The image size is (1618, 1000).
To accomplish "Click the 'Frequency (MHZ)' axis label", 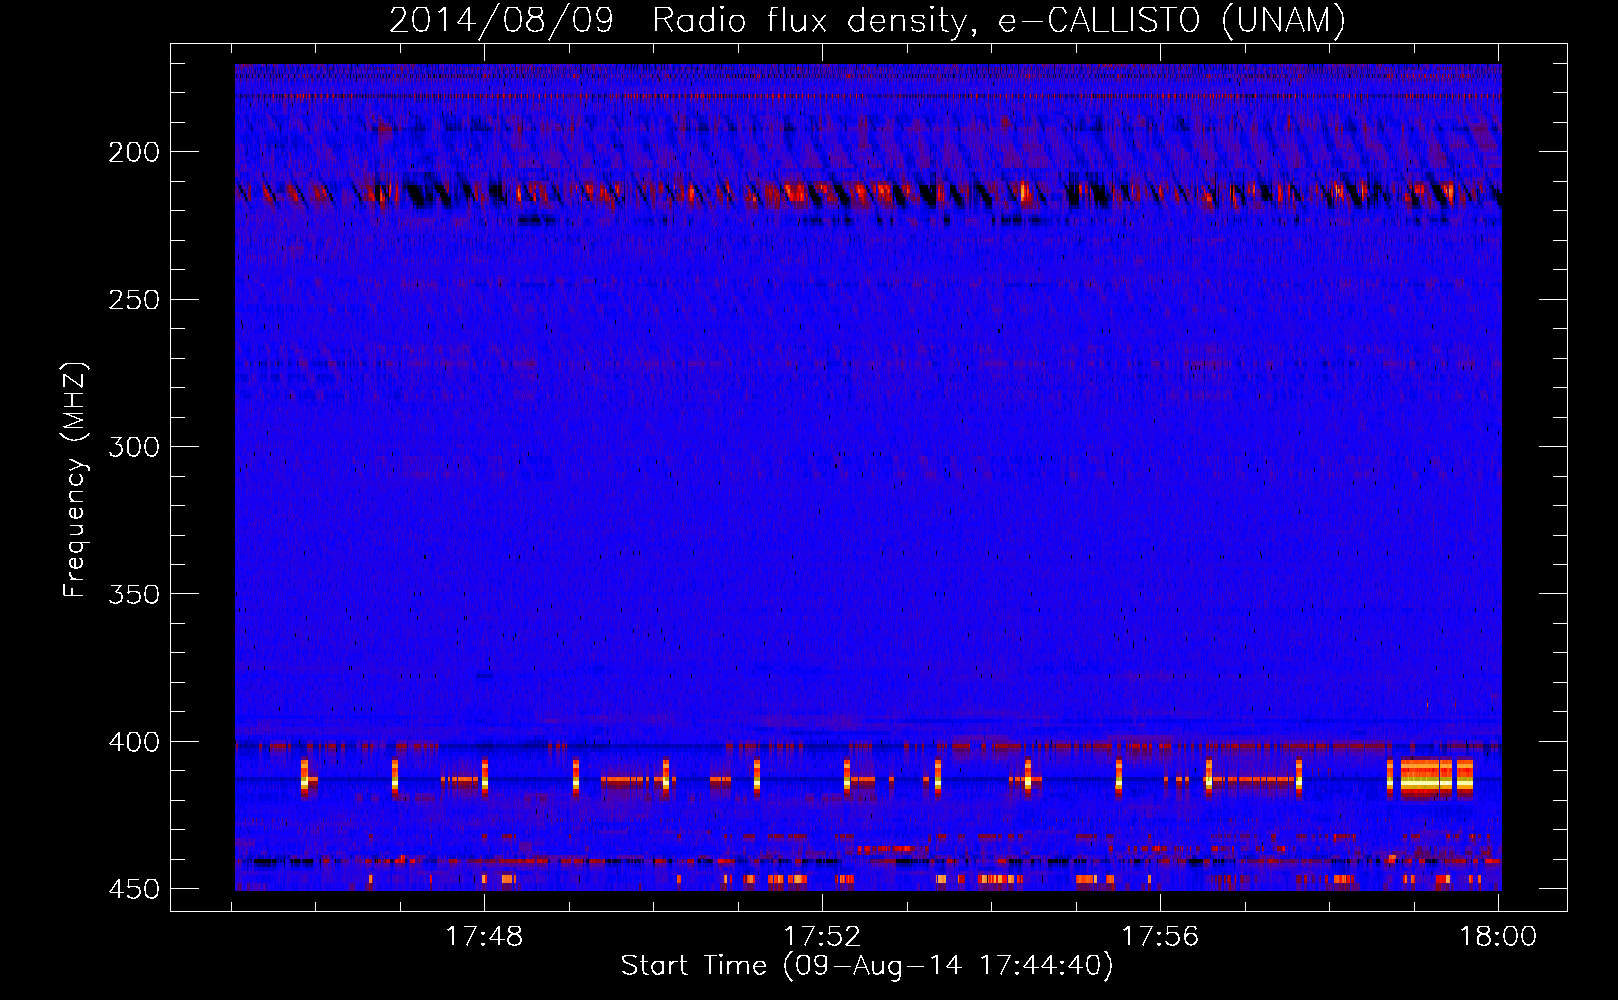I will [x=75, y=480].
